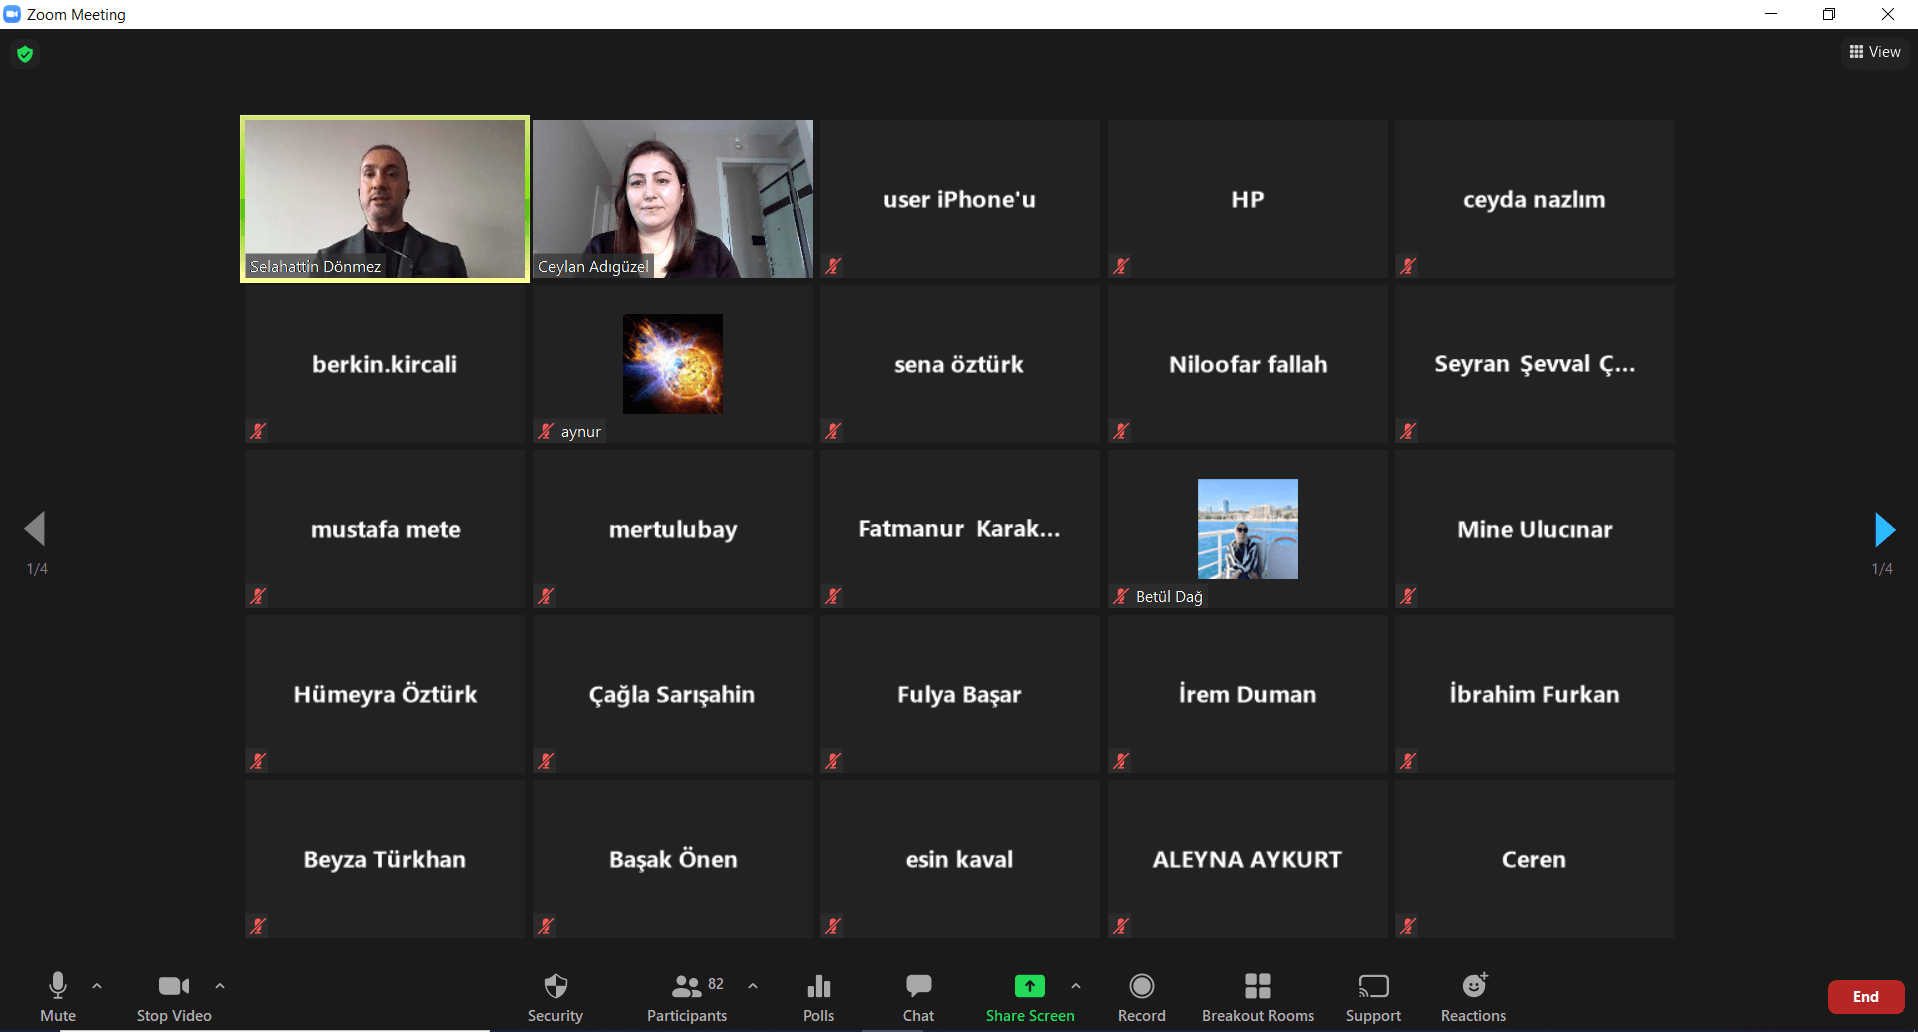Click the Support icon in the toolbar

coord(1373,987)
